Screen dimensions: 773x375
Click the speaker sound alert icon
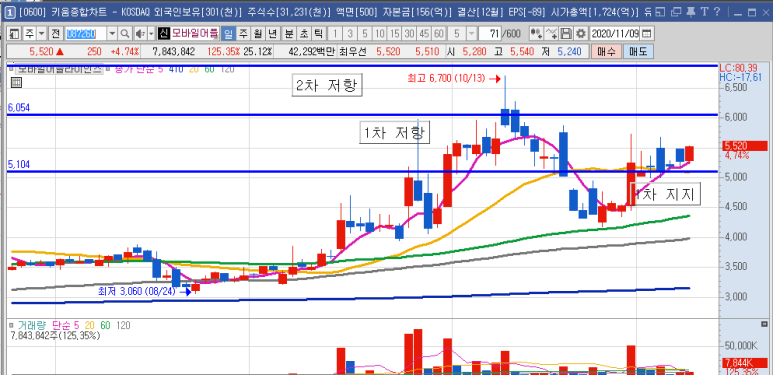coord(140,34)
